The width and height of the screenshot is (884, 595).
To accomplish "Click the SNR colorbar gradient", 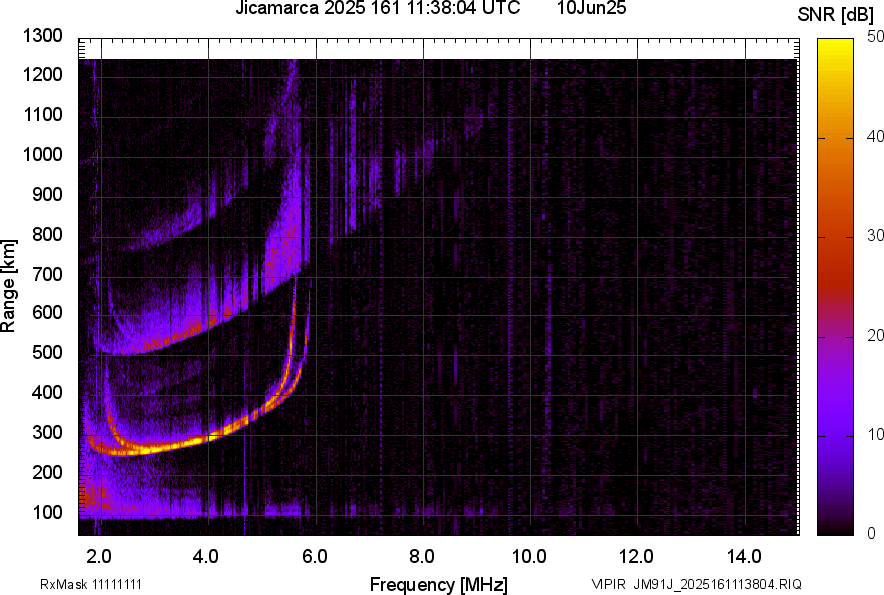I will coord(835,287).
